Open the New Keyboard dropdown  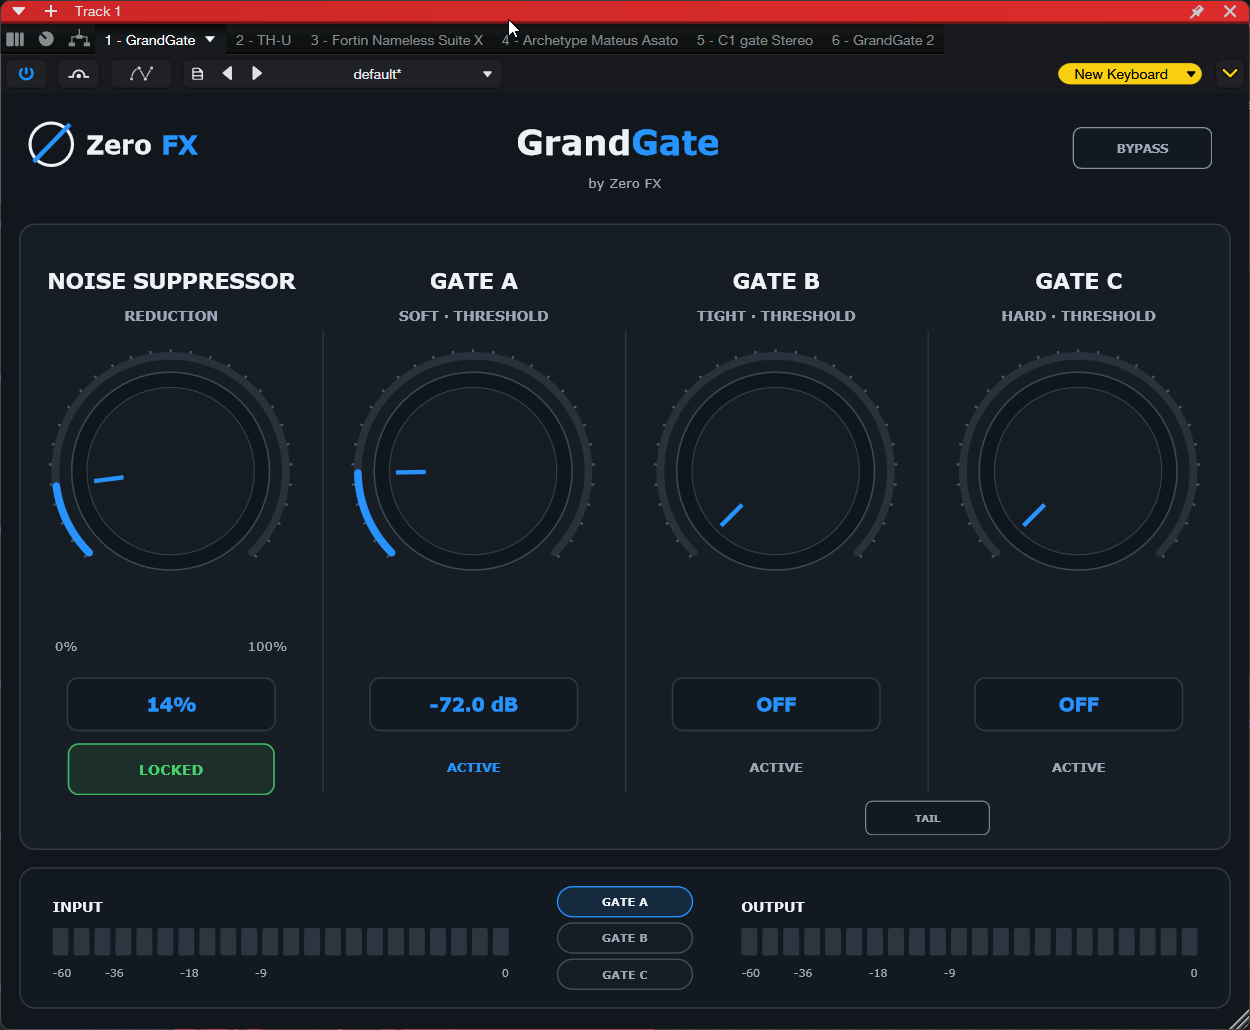[1130, 74]
